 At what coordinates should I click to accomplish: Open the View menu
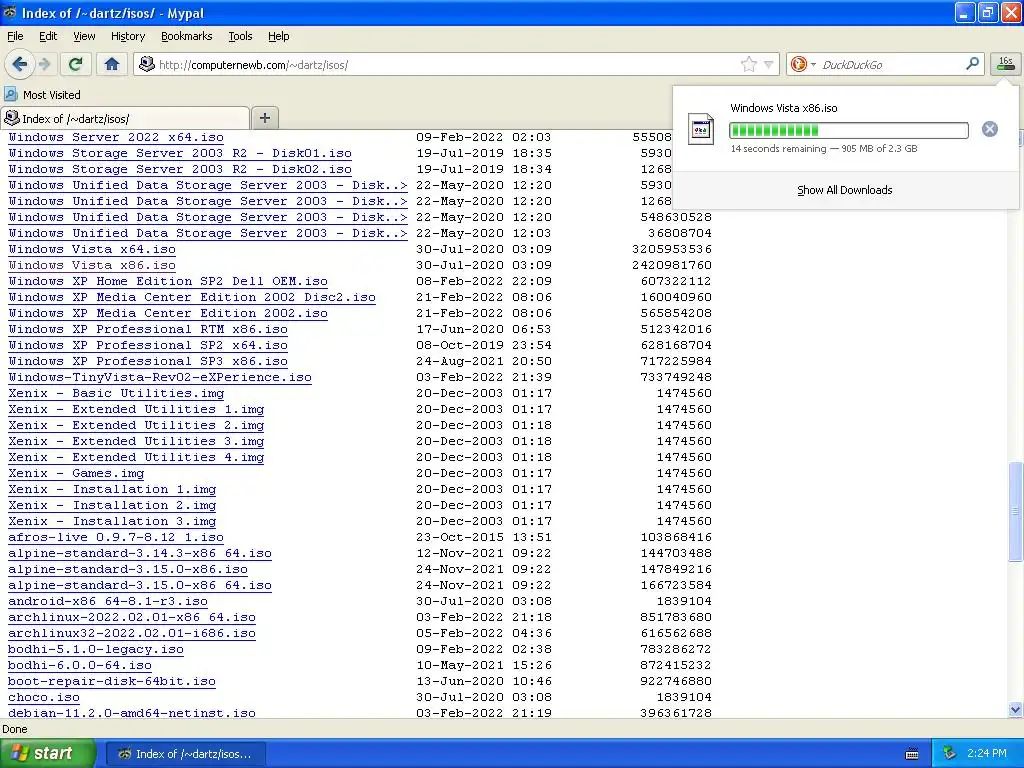point(84,36)
